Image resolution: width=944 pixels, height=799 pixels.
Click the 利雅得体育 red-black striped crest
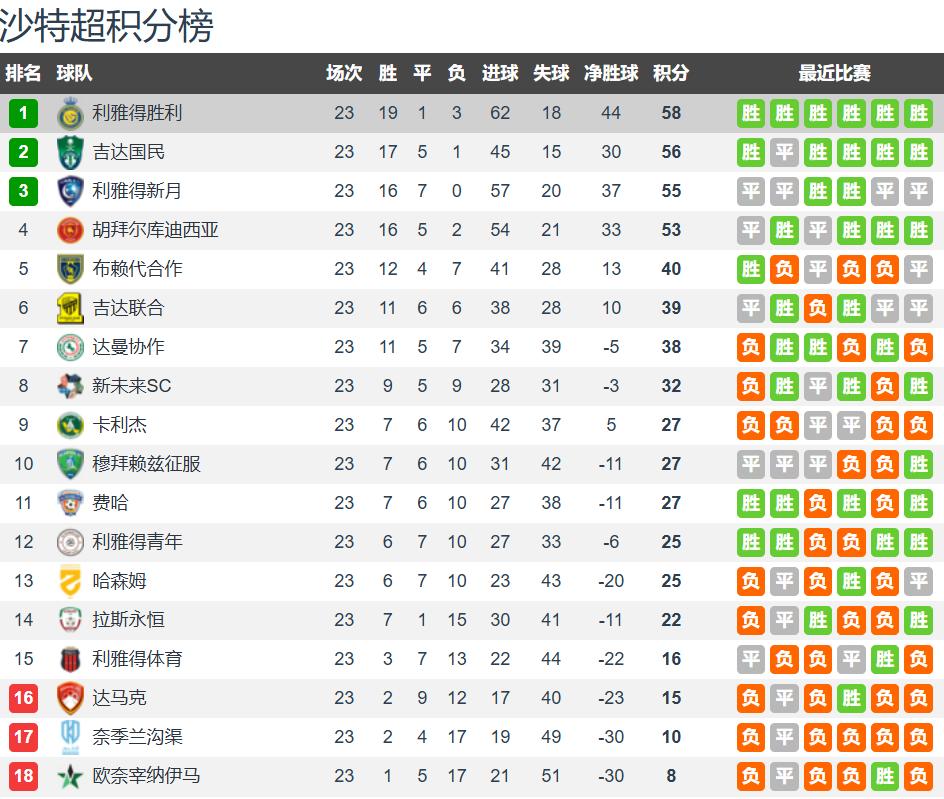[70, 659]
